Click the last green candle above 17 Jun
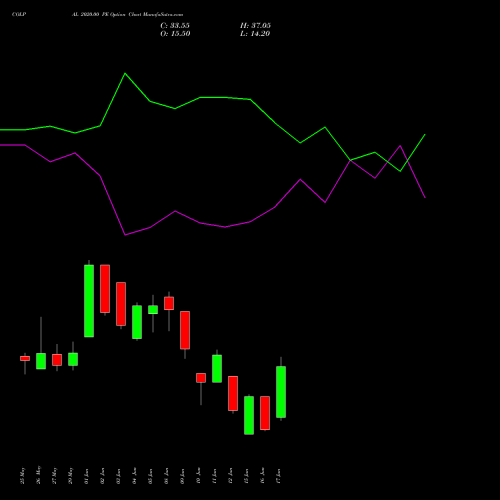 coord(281,392)
